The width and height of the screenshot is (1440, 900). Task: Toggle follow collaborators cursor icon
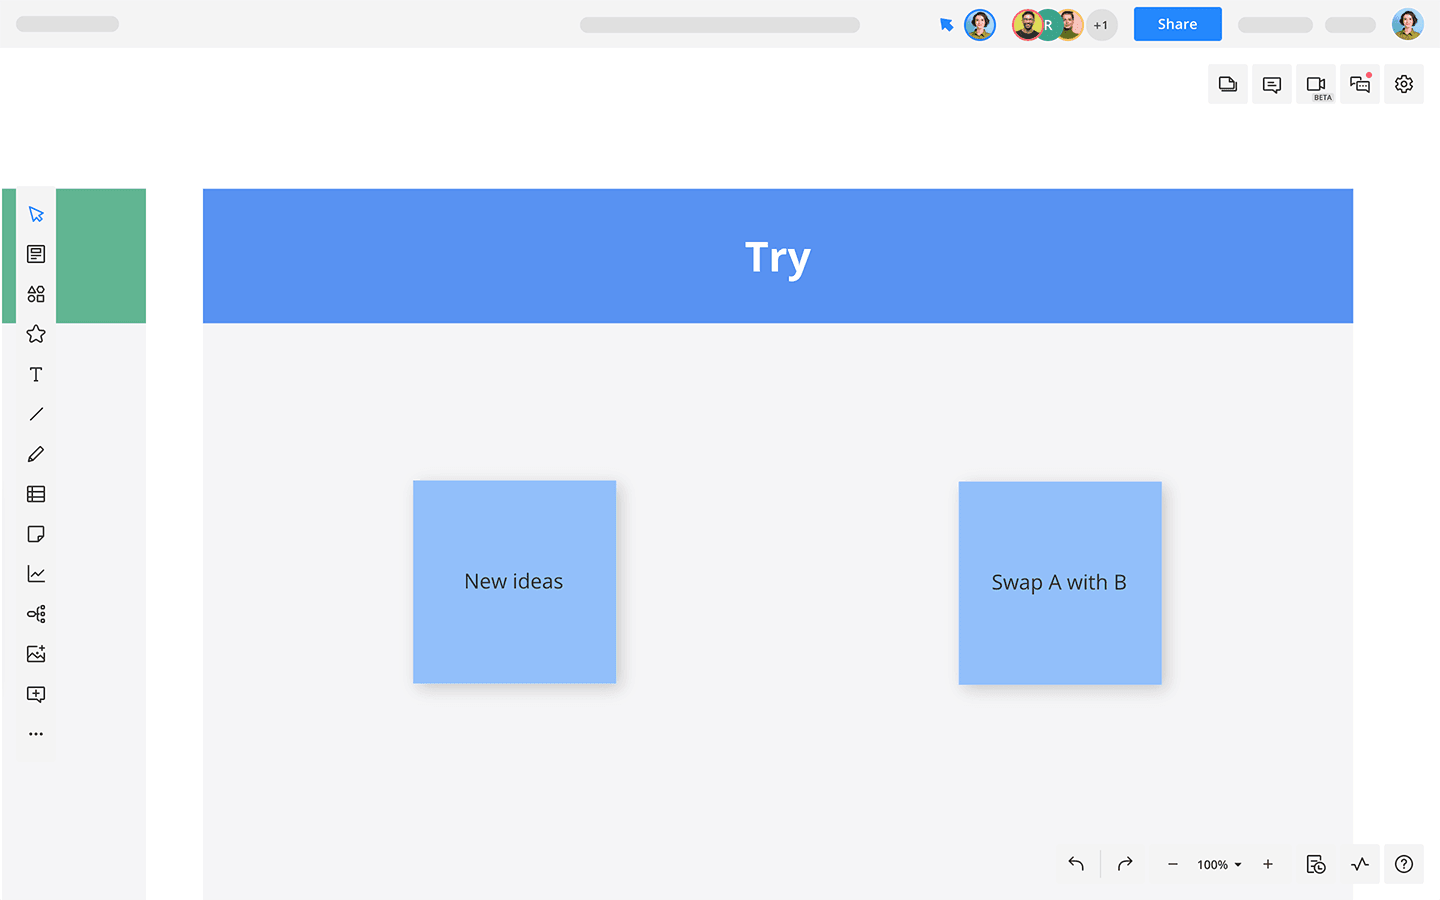946,25
